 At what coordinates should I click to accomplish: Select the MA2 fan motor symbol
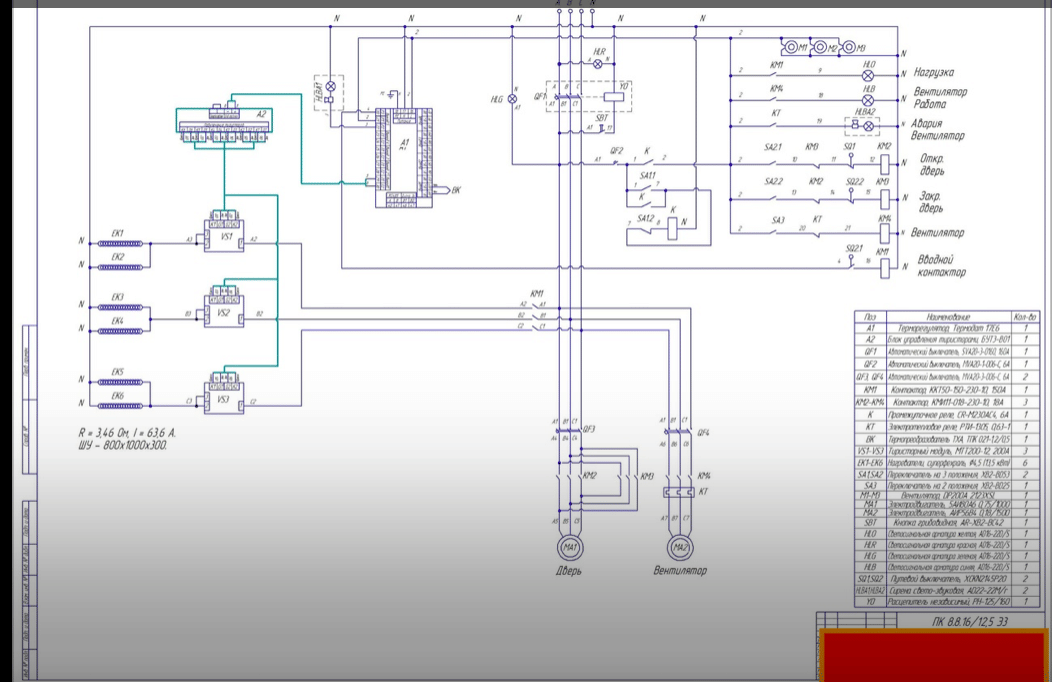679,548
